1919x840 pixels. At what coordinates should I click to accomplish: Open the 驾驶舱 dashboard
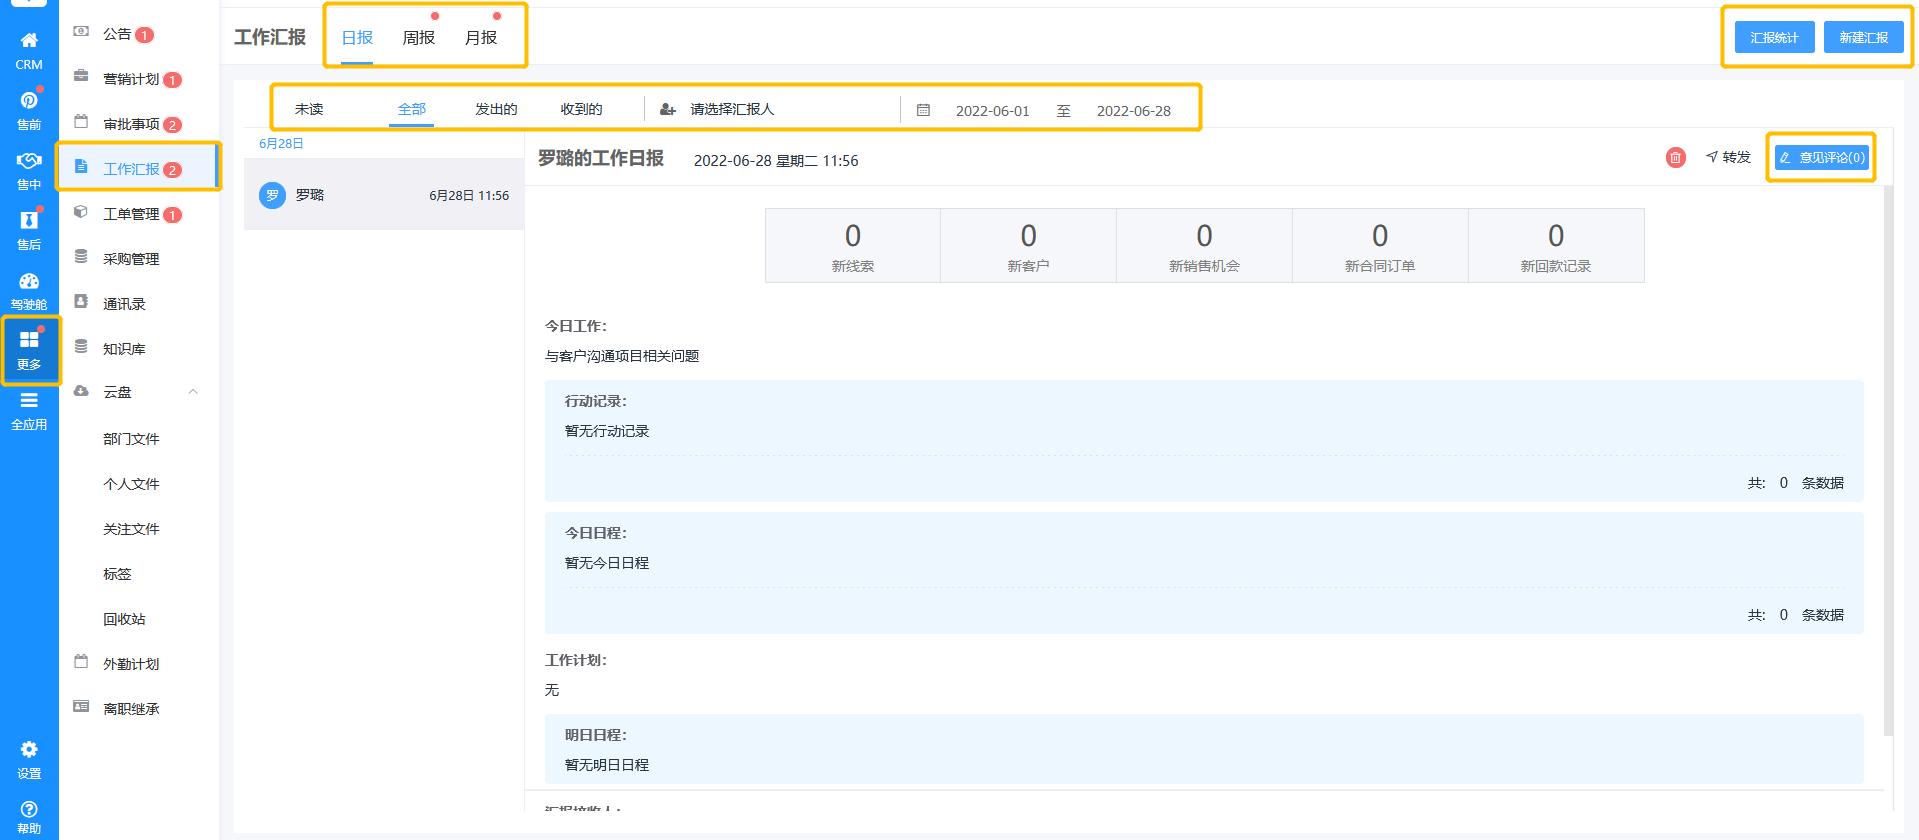(x=29, y=291)
